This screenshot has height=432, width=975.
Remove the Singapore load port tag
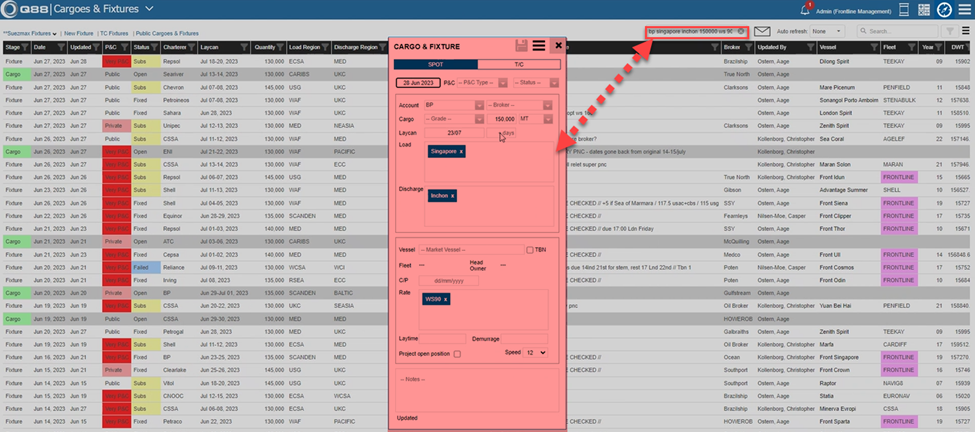pyautogui.click(x=461, y=151)
